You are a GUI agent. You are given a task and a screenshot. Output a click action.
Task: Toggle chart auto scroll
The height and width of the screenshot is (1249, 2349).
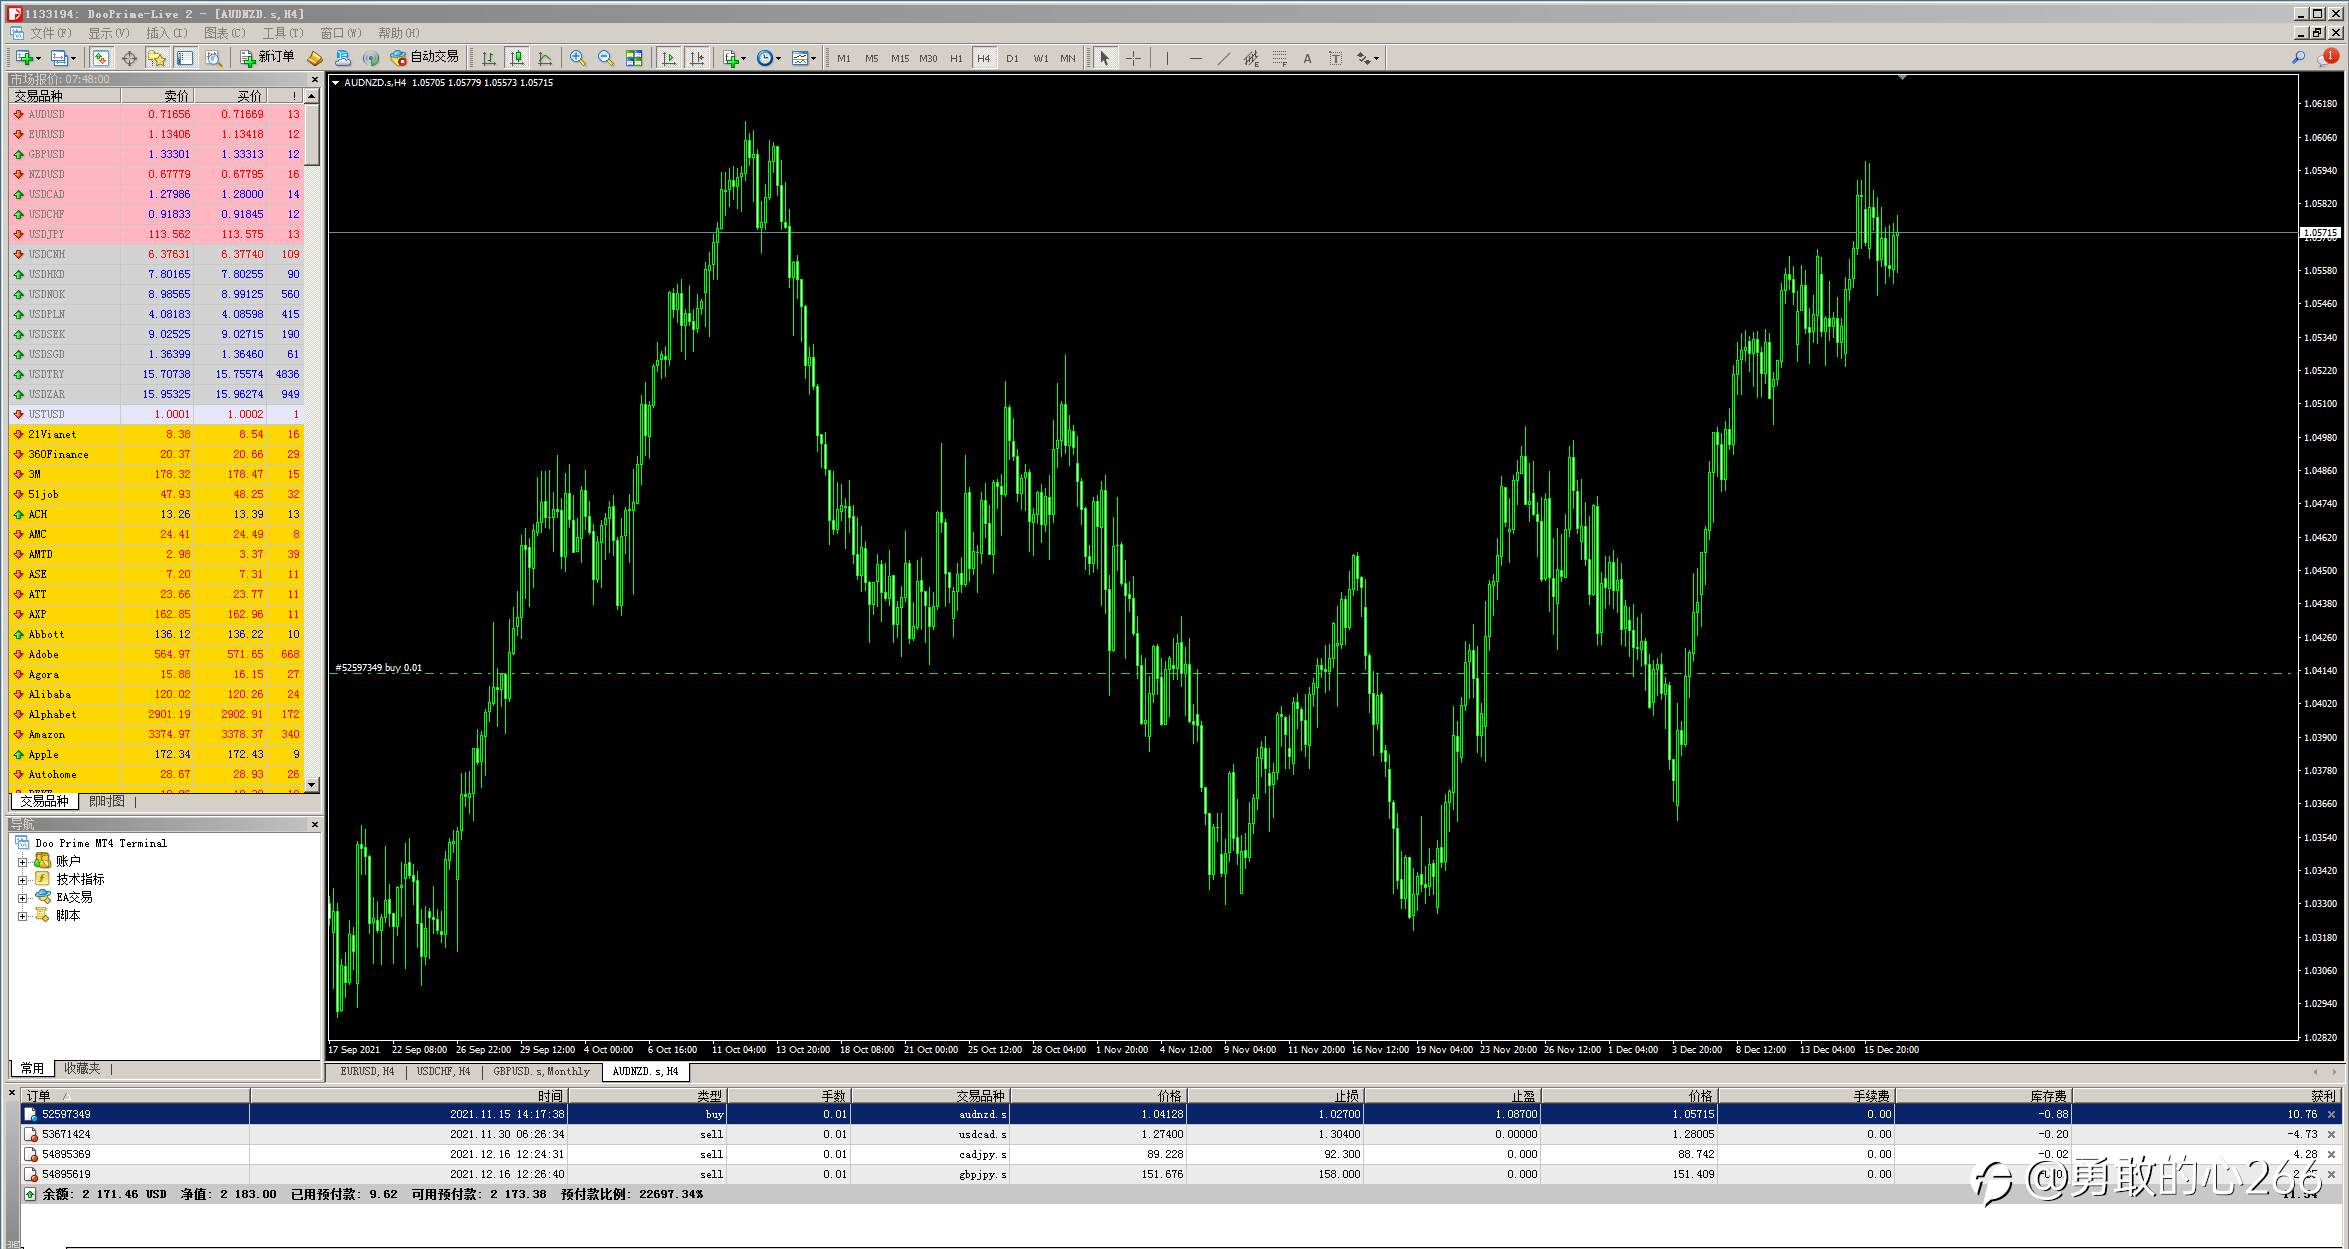[669, 58]
